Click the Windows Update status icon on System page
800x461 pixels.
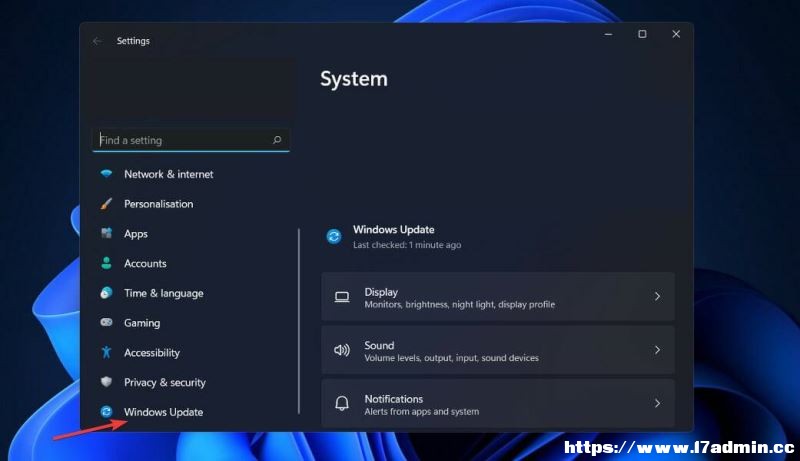point(334,237)
